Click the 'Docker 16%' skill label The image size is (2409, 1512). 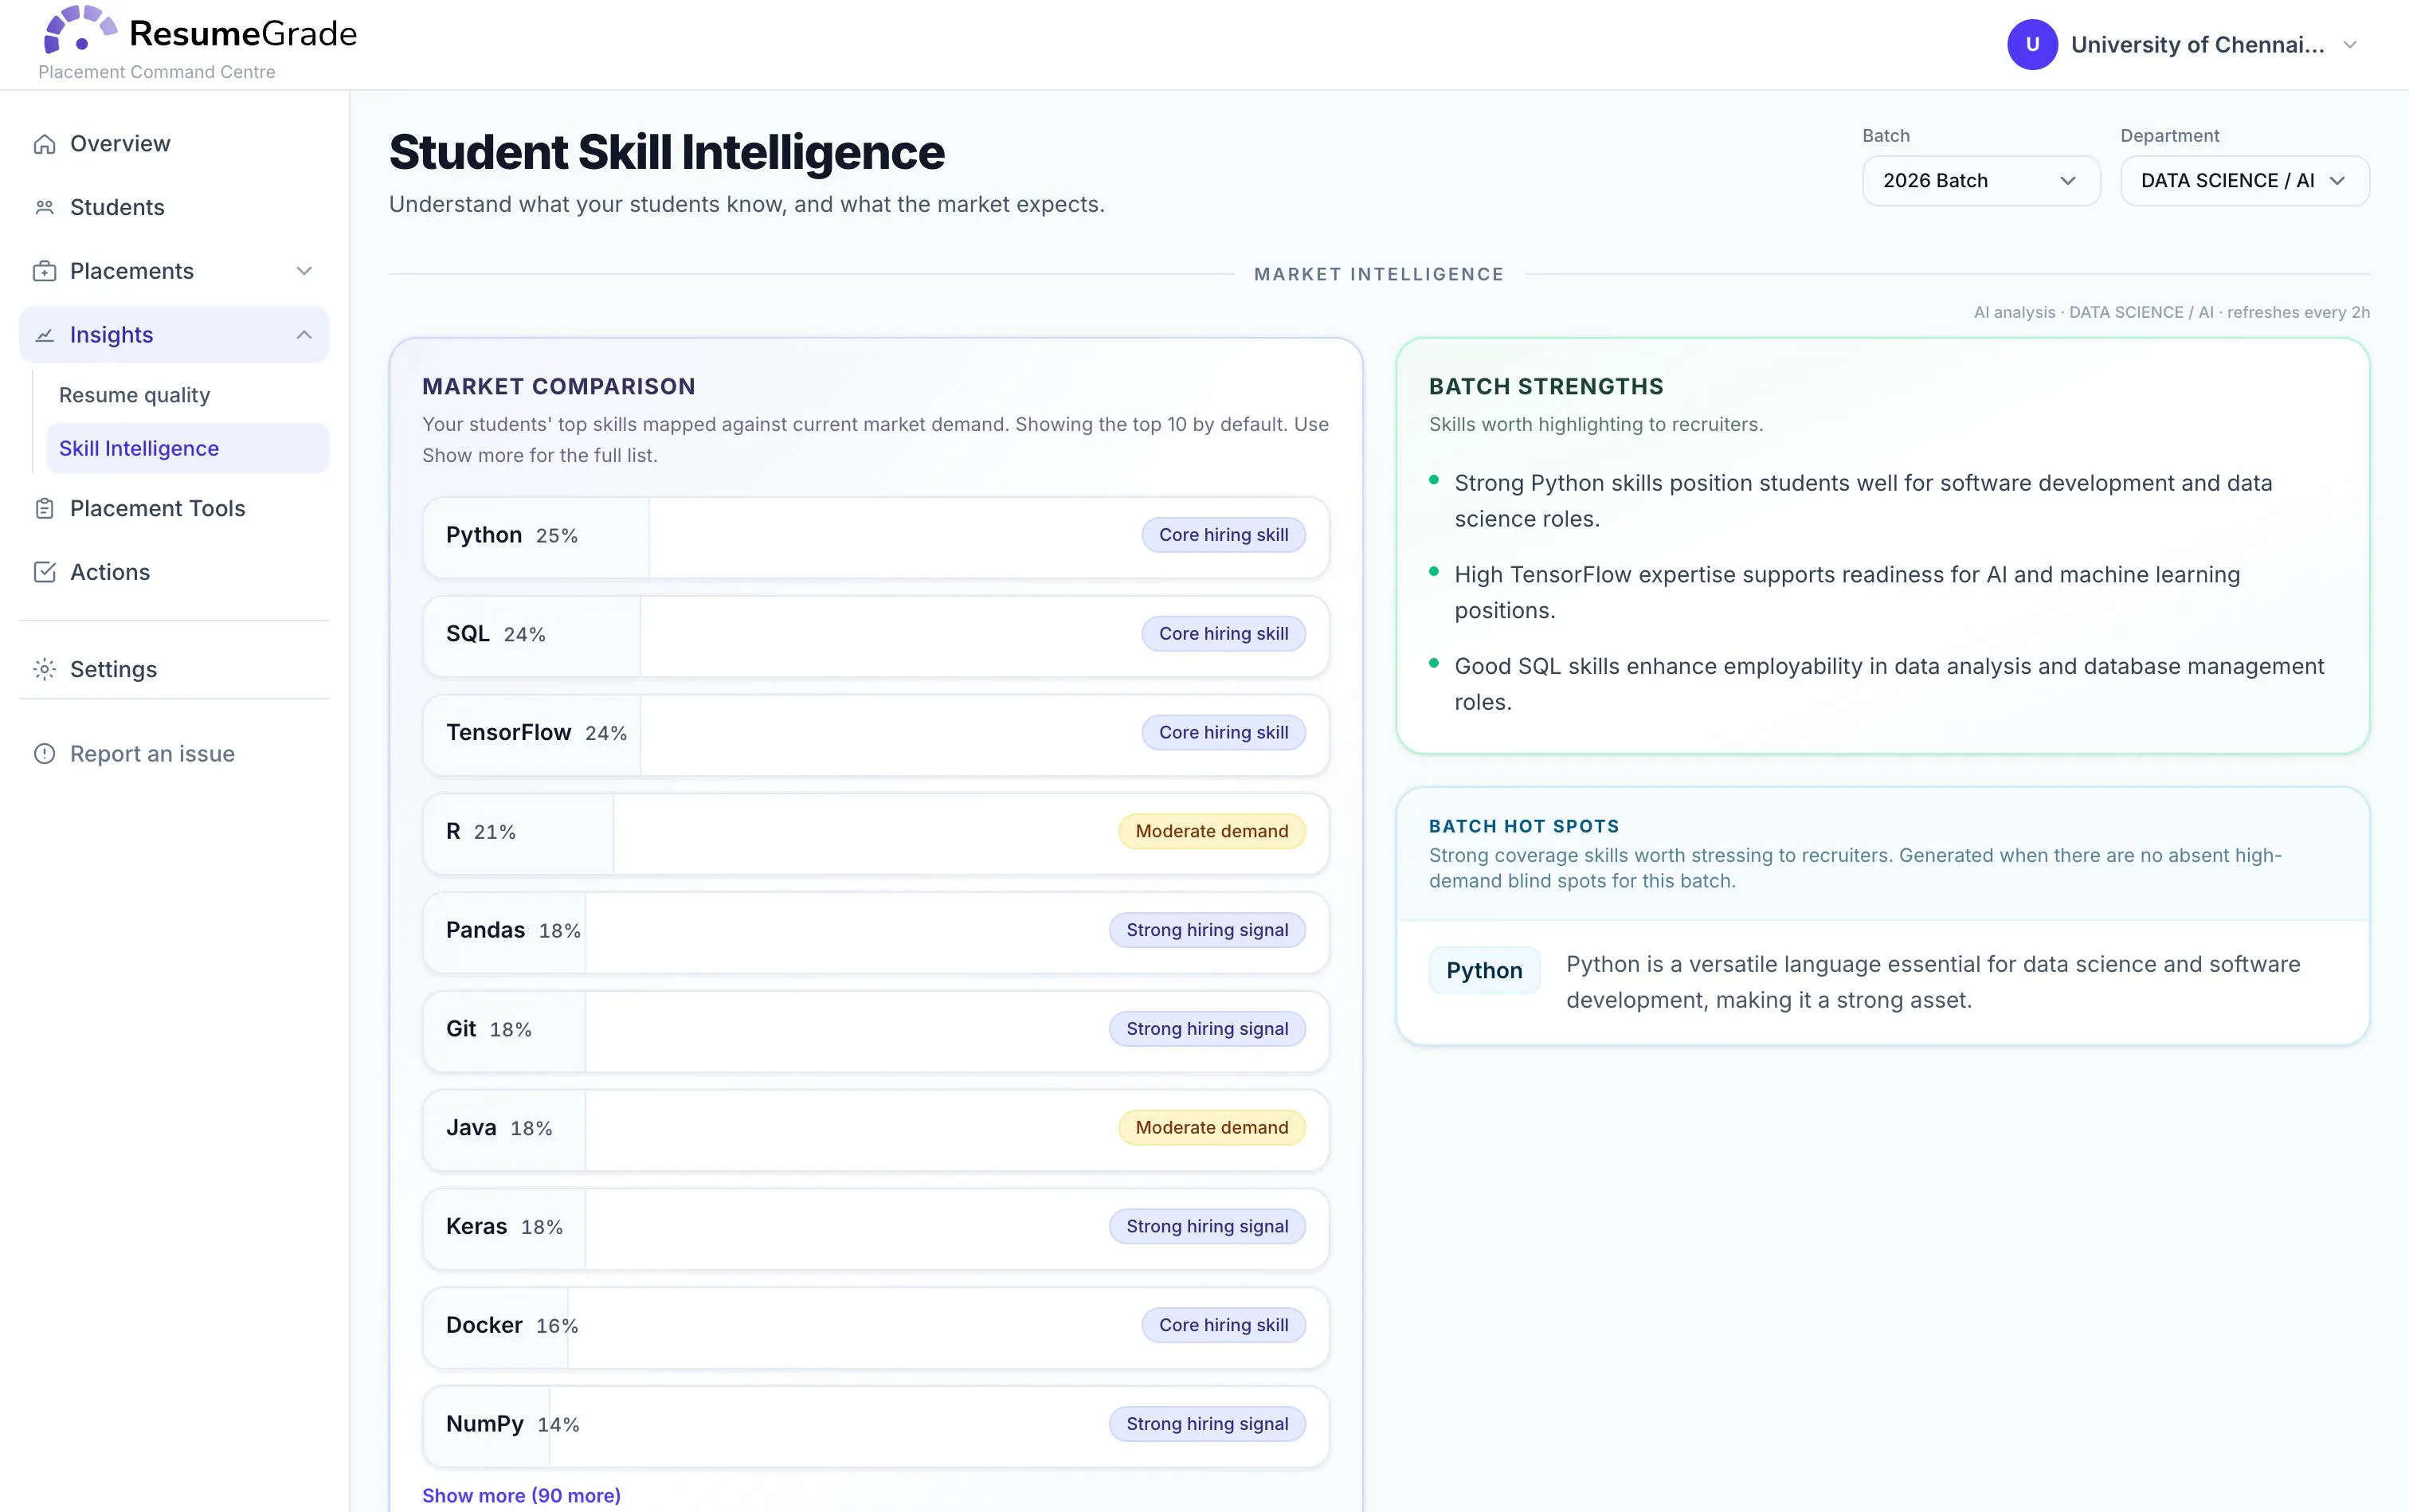512,1326
